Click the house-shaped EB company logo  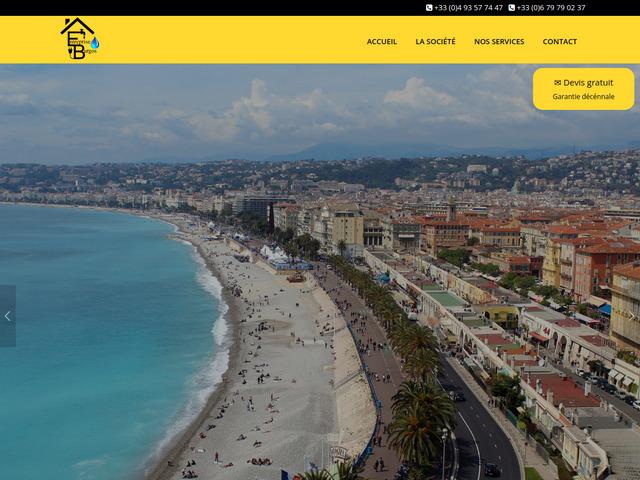coord(80,39)
